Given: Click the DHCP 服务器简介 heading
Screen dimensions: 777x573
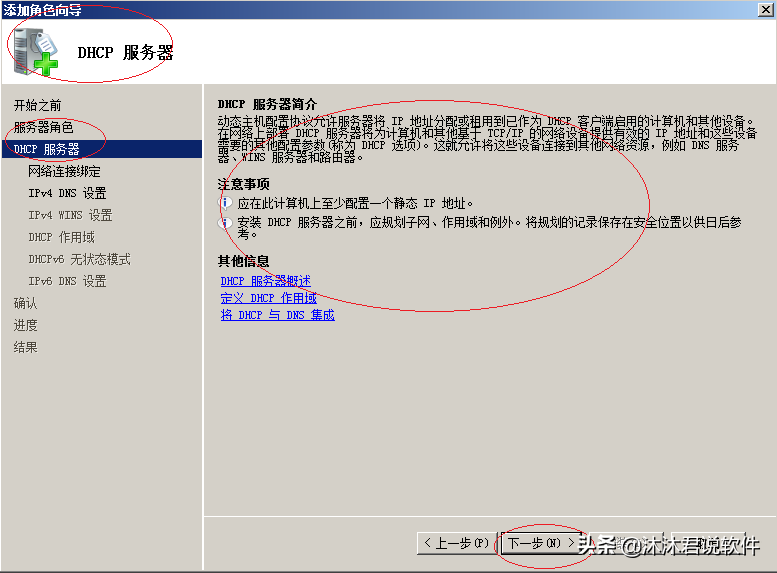Looking at the screenshot, I should (267, 105).
